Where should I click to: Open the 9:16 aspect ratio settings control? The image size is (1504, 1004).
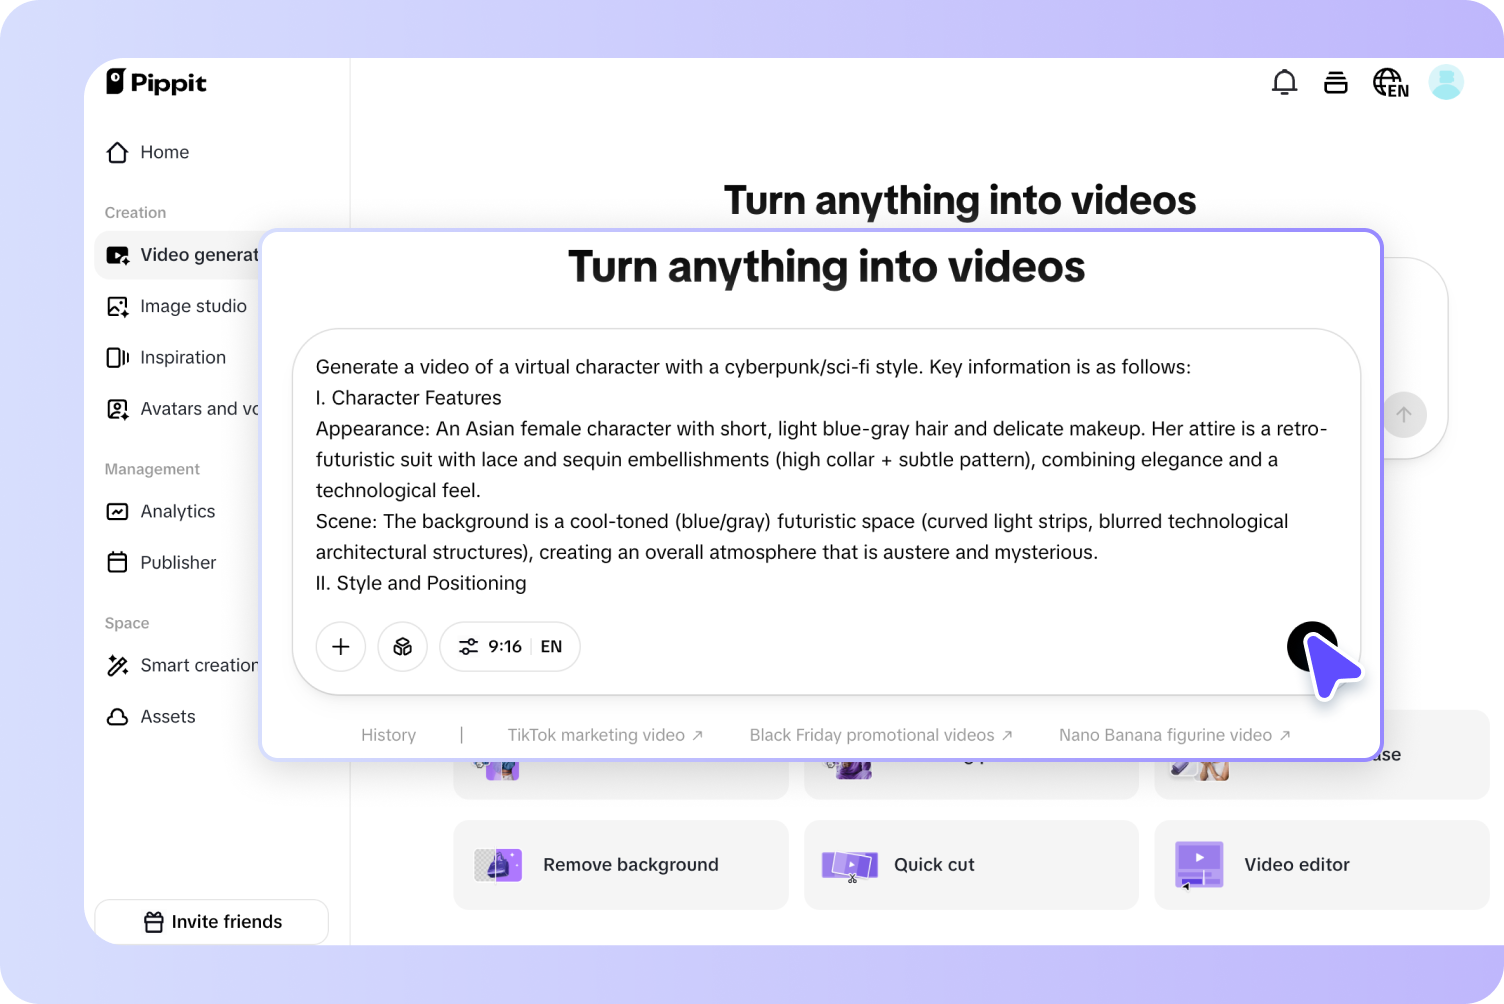490,646
